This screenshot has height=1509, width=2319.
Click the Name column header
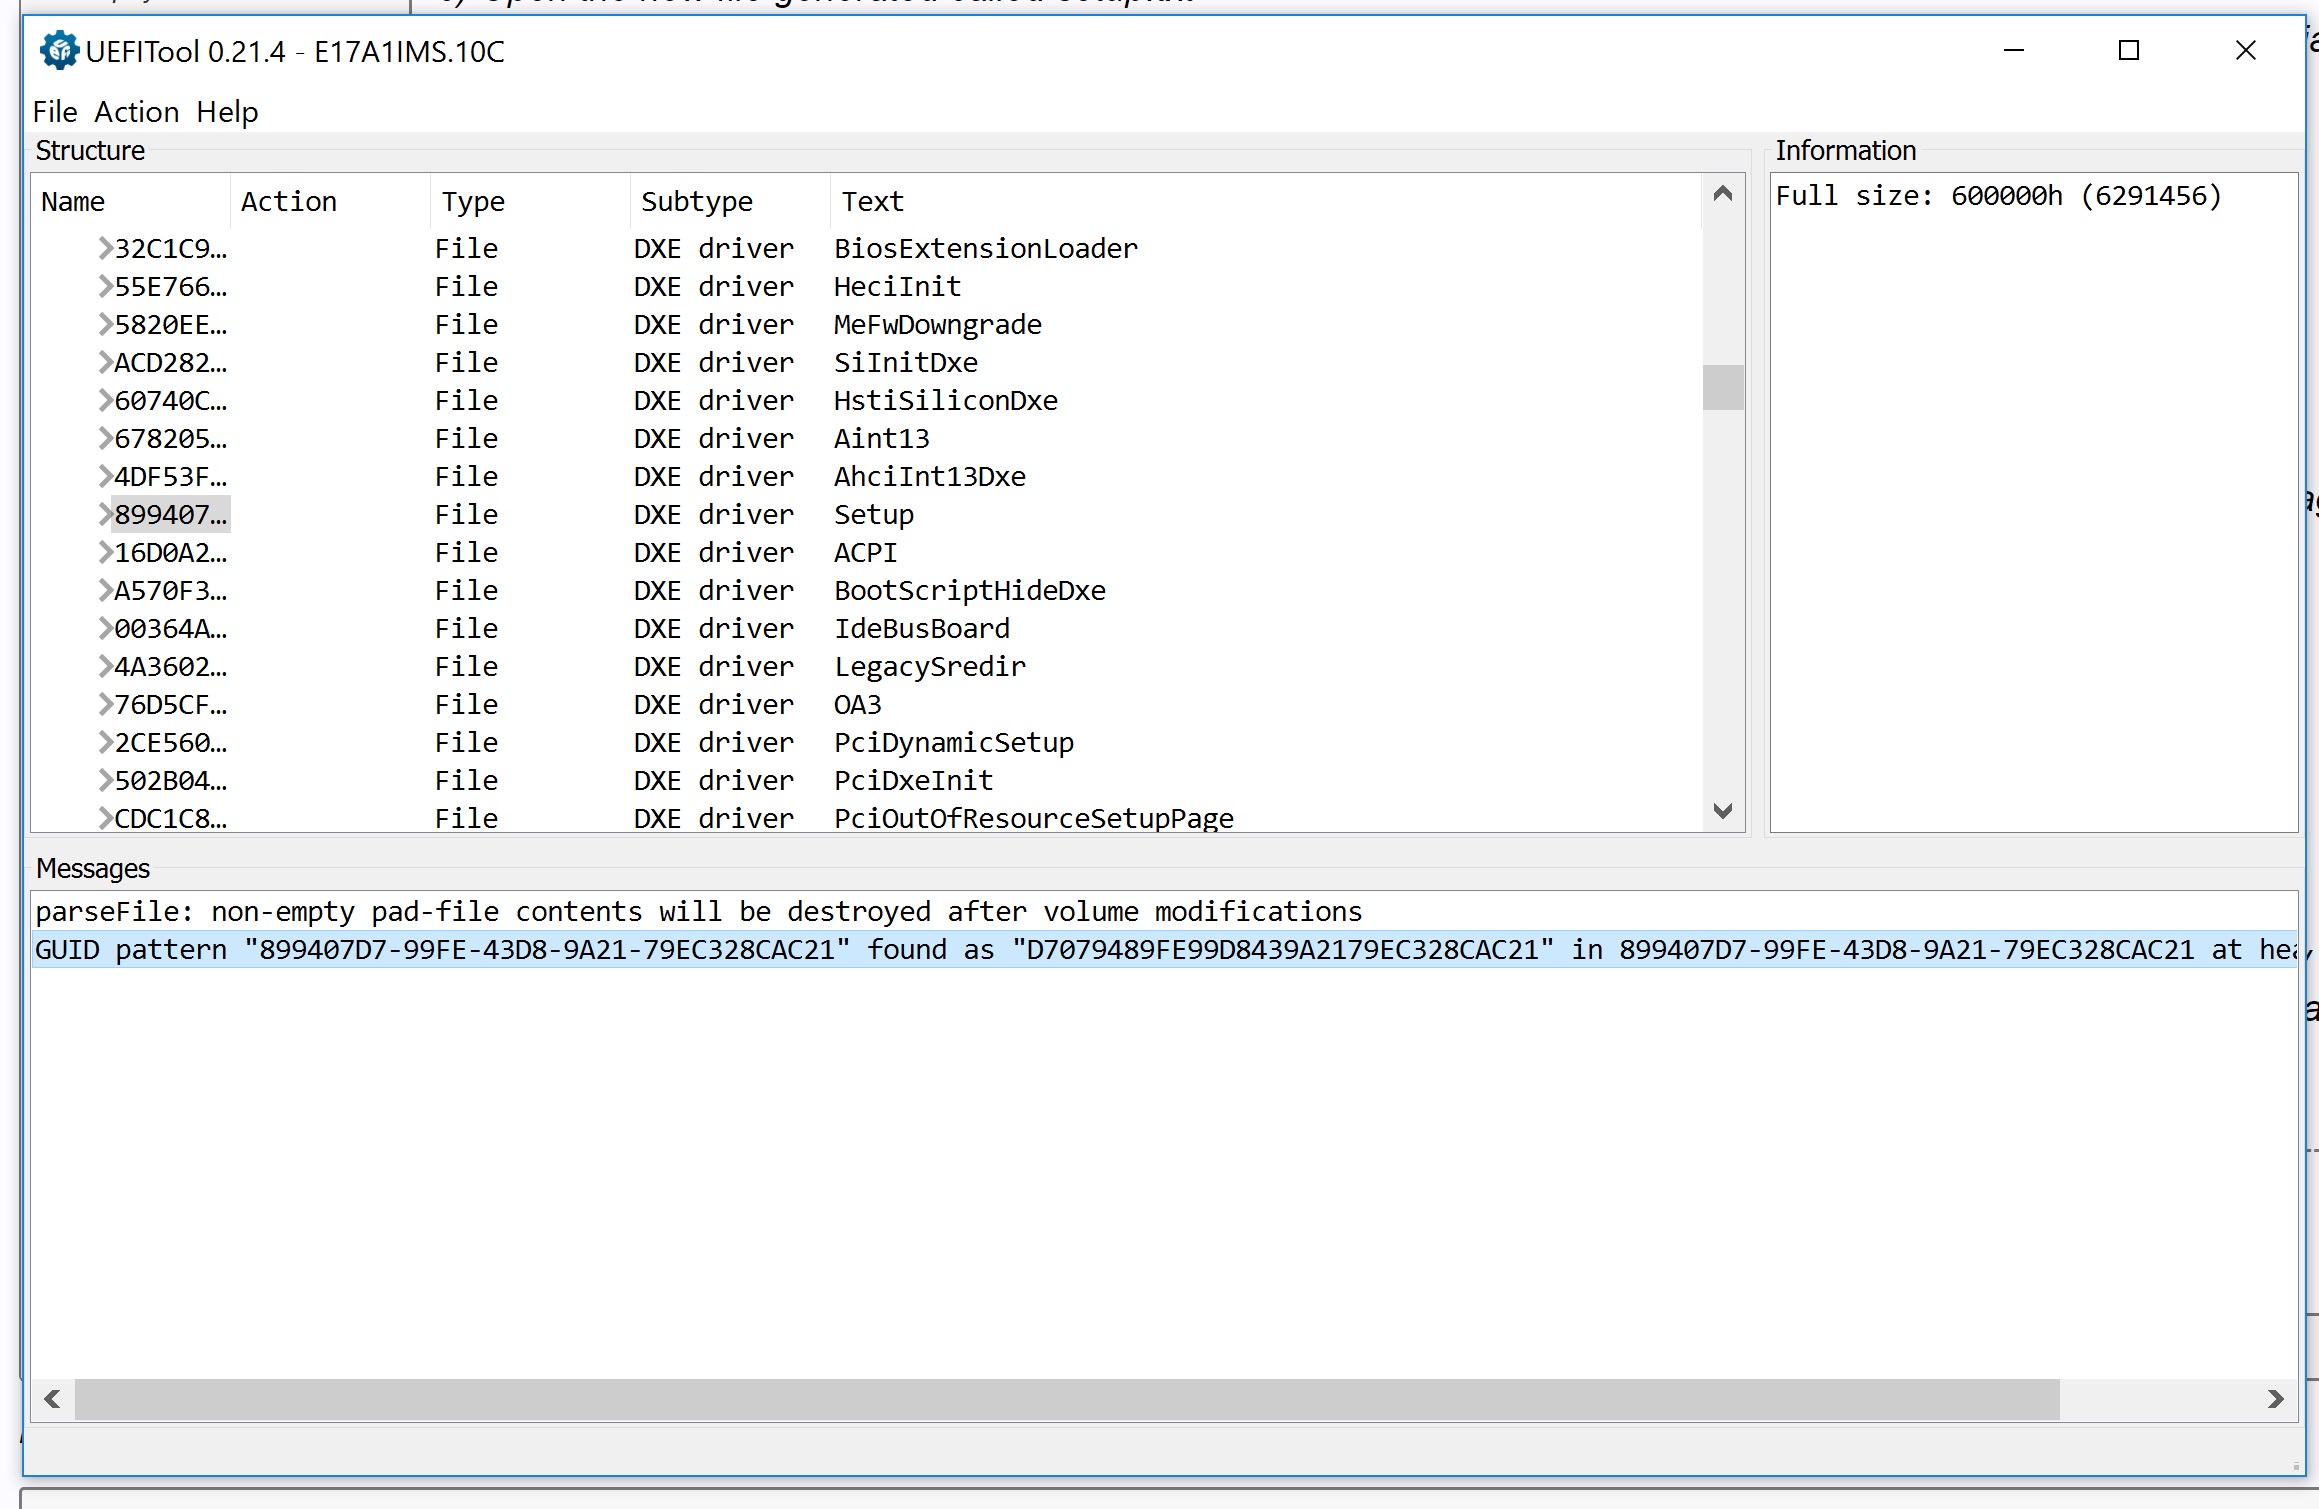click(x=73, y=202)
